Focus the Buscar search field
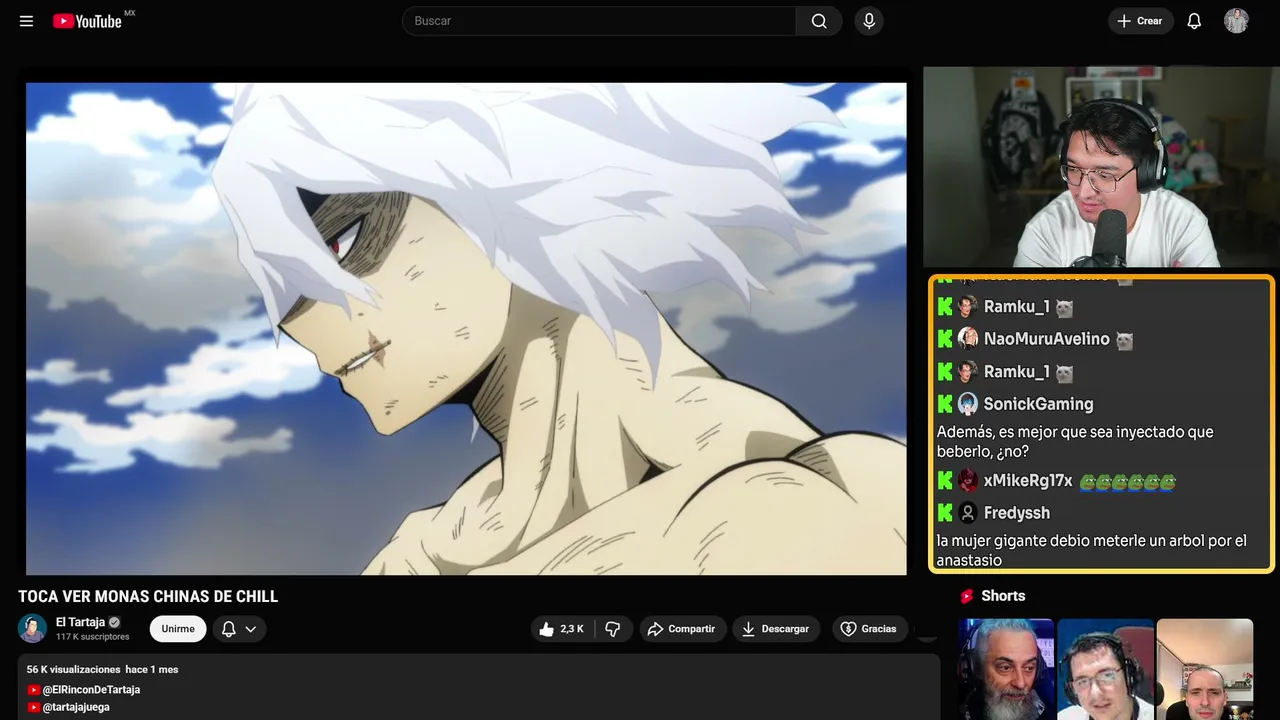 599,21
